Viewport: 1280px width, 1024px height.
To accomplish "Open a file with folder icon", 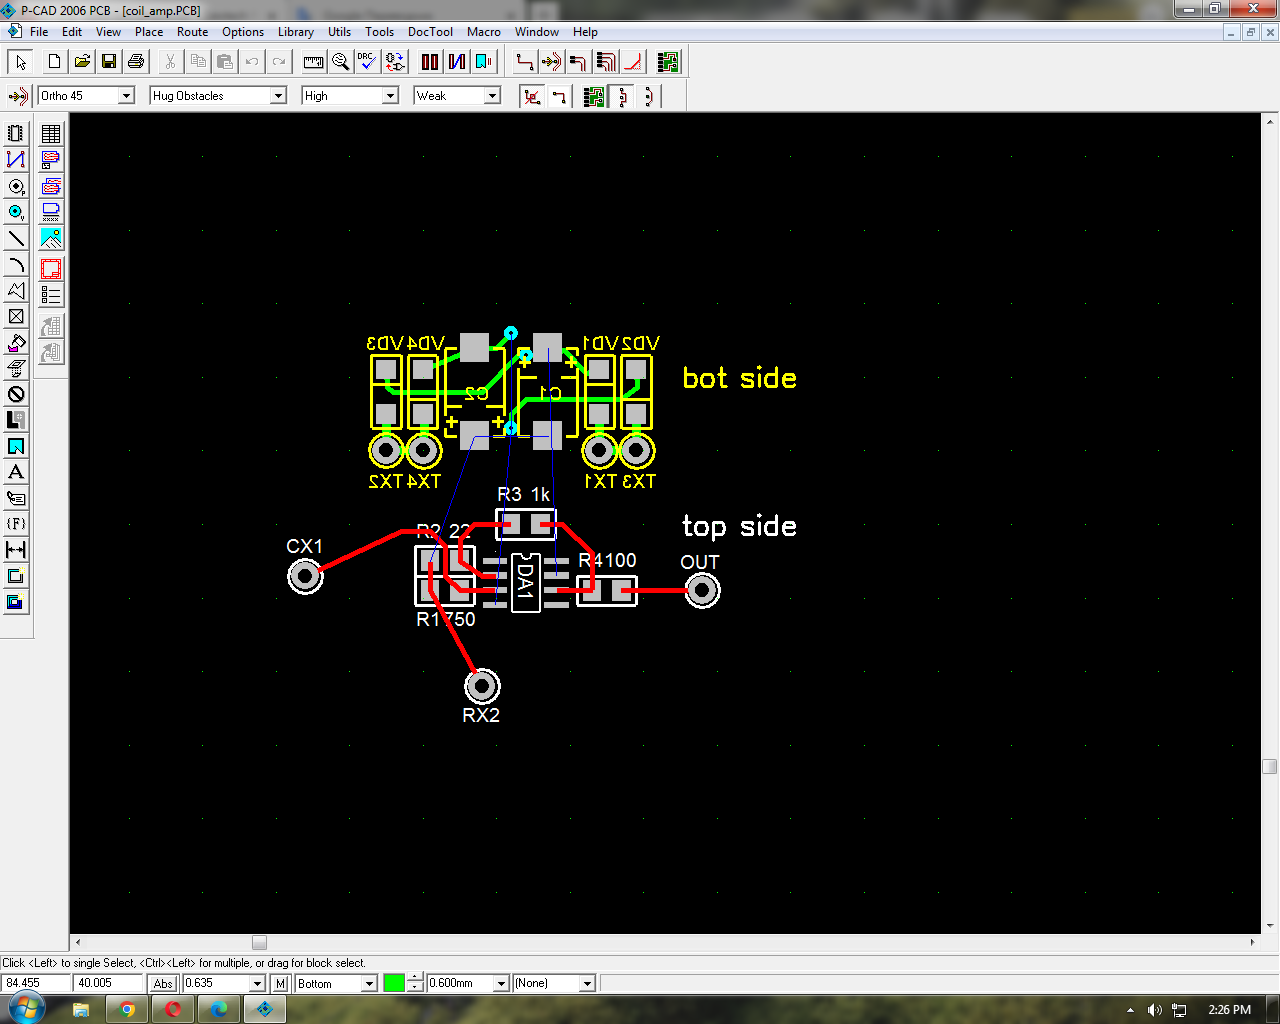I will pos(82,62).
